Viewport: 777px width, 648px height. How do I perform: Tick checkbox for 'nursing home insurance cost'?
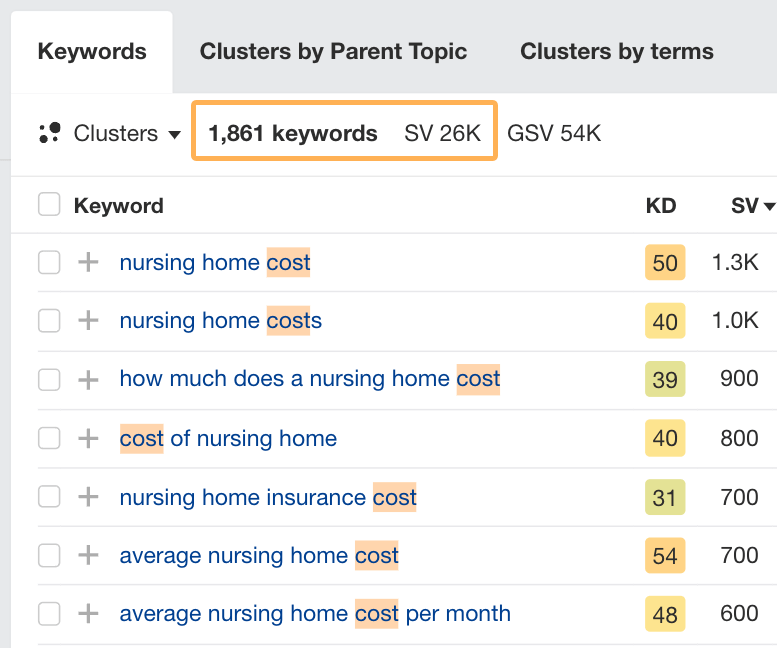click(x=49, y=497)
